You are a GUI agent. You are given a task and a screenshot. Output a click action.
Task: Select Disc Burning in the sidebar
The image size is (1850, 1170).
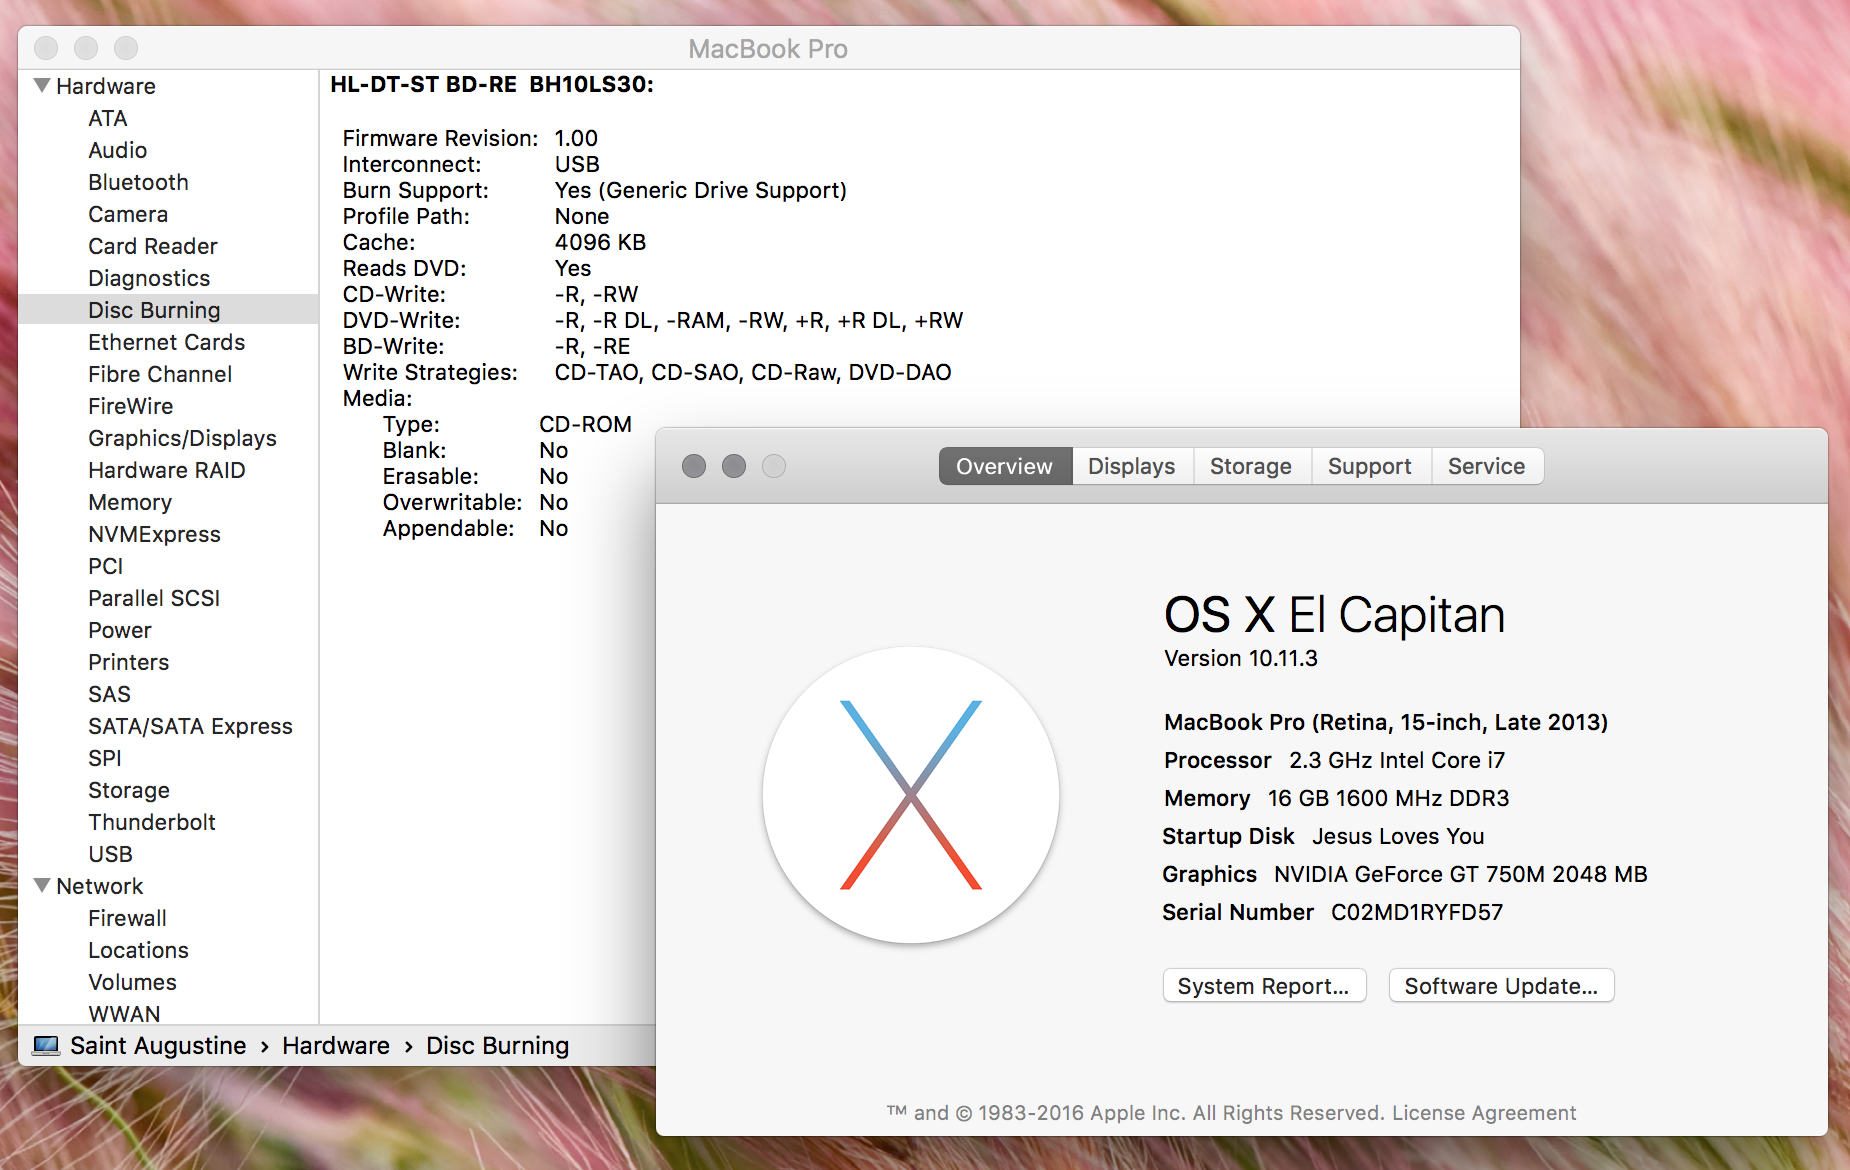coord(168,310)
